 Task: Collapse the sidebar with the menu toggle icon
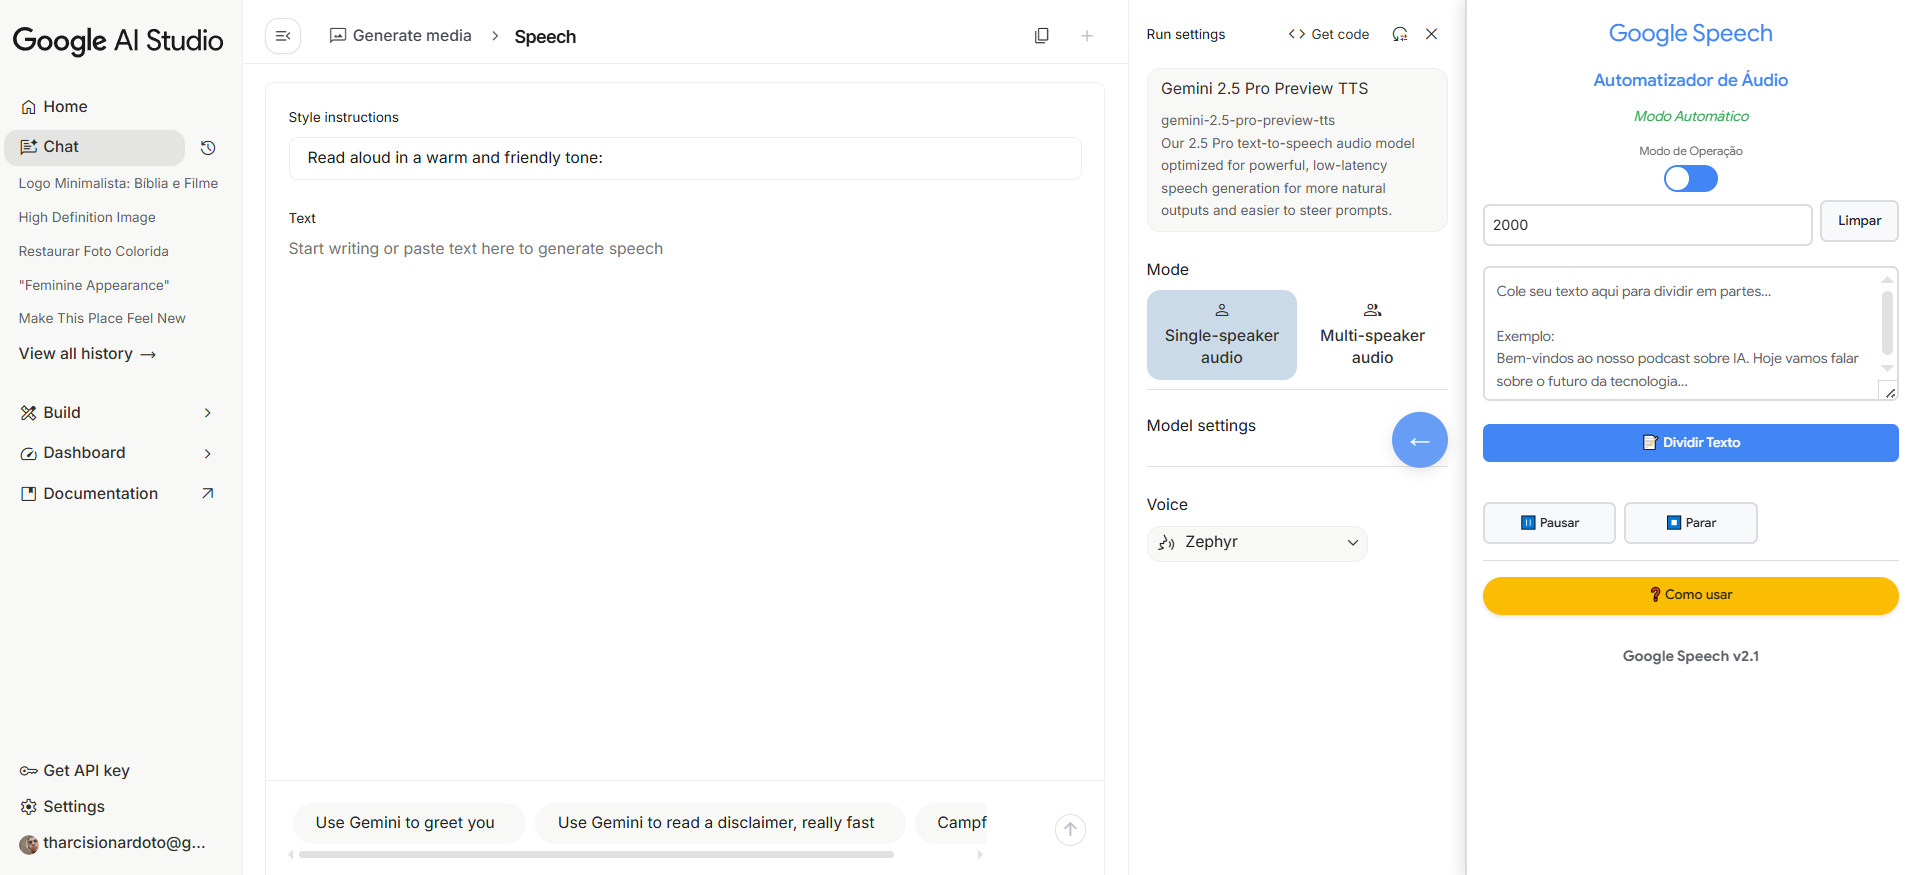coord(283,36)
